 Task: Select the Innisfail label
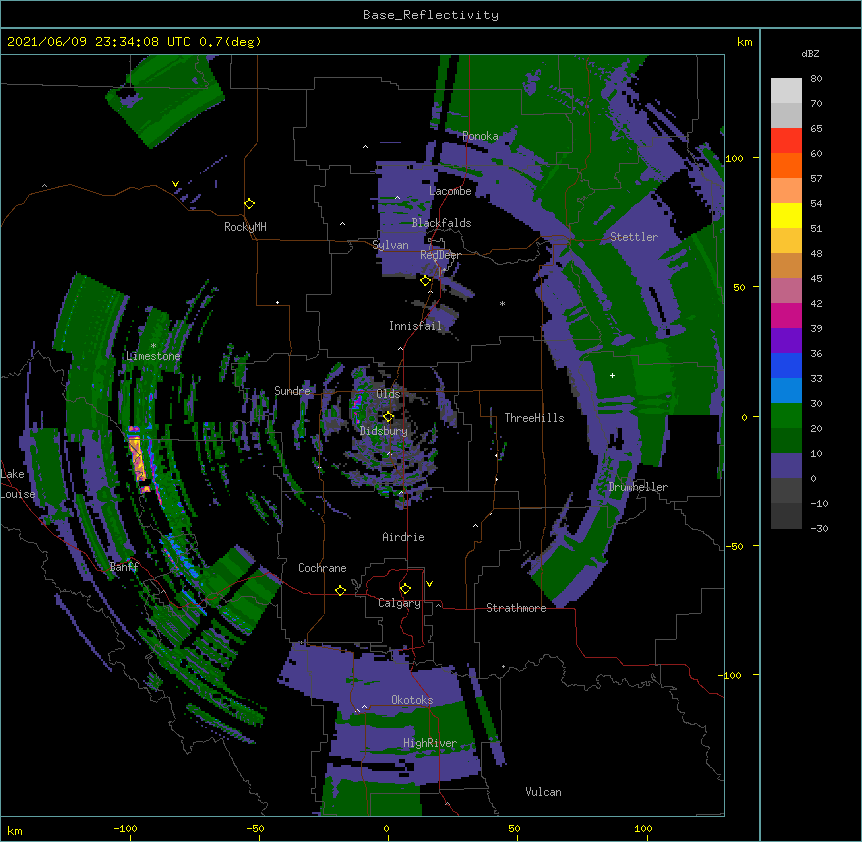415,326
